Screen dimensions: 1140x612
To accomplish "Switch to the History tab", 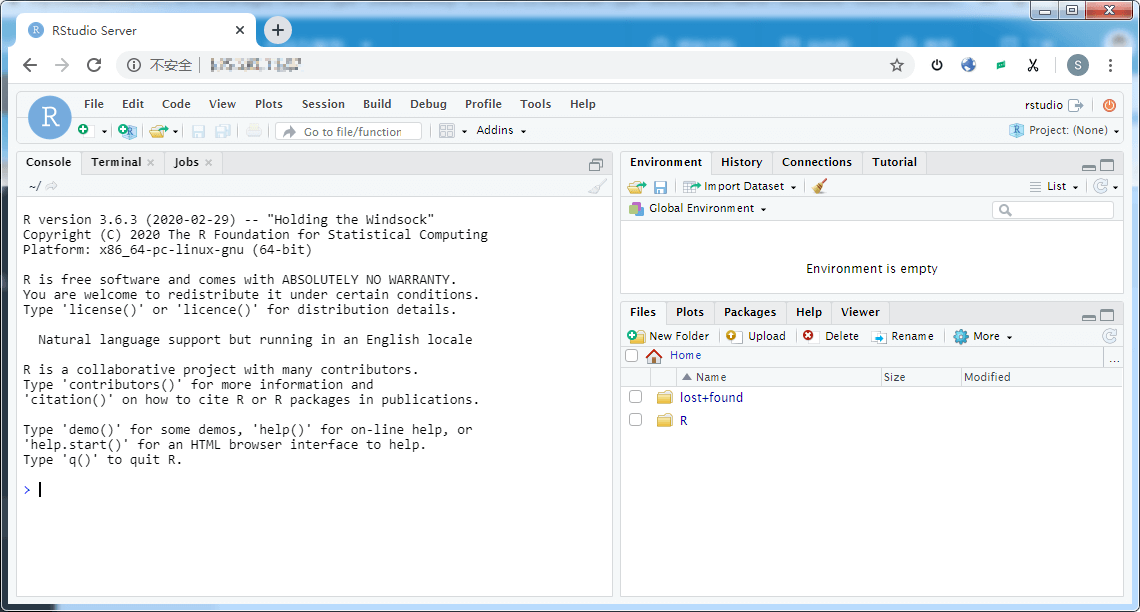I will coord(742,162).
